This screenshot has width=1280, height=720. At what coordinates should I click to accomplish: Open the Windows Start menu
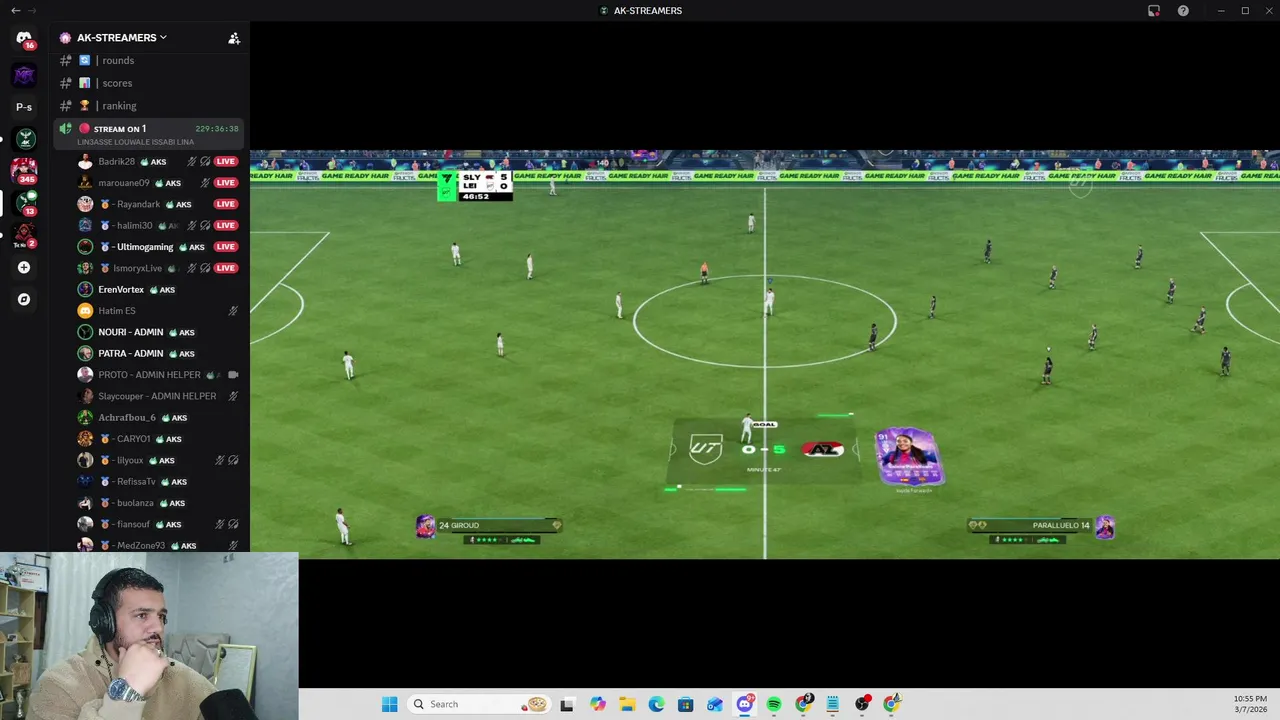(x=389, y=704)
